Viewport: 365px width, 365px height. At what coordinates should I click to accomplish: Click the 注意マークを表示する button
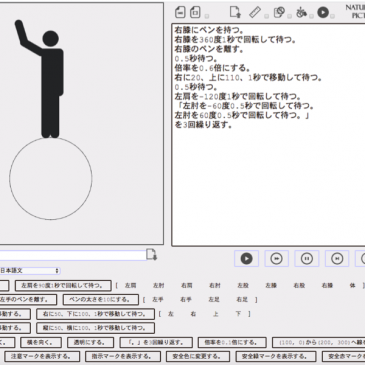[x=42, y=356]
